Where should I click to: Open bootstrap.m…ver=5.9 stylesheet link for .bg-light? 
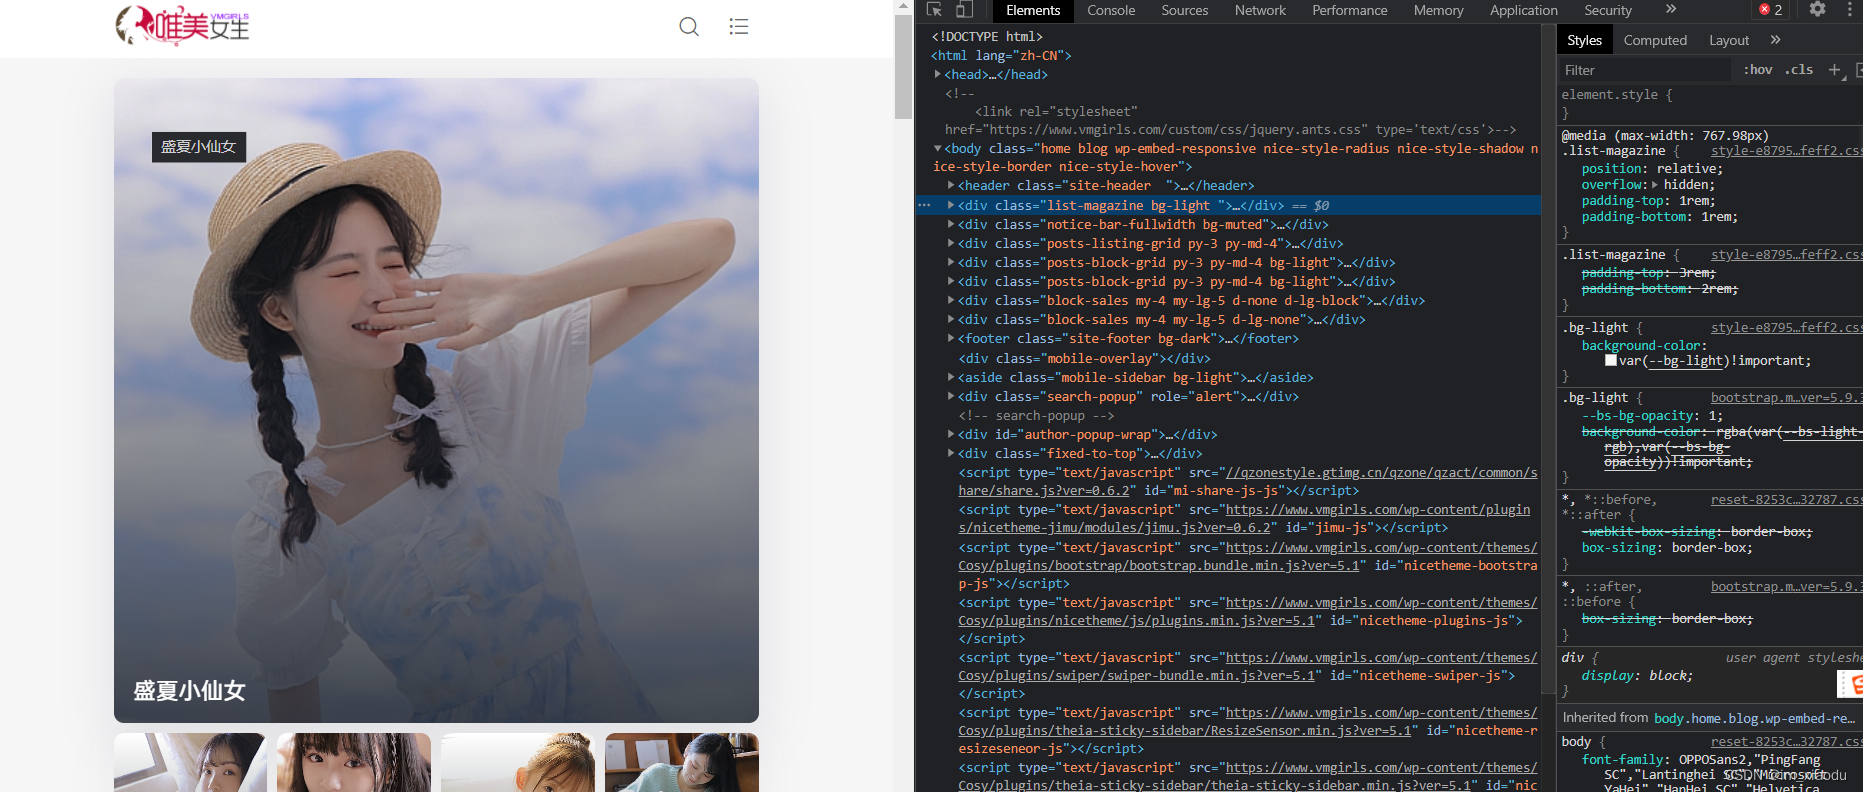pyautogui.click(x=1785, y=397)
